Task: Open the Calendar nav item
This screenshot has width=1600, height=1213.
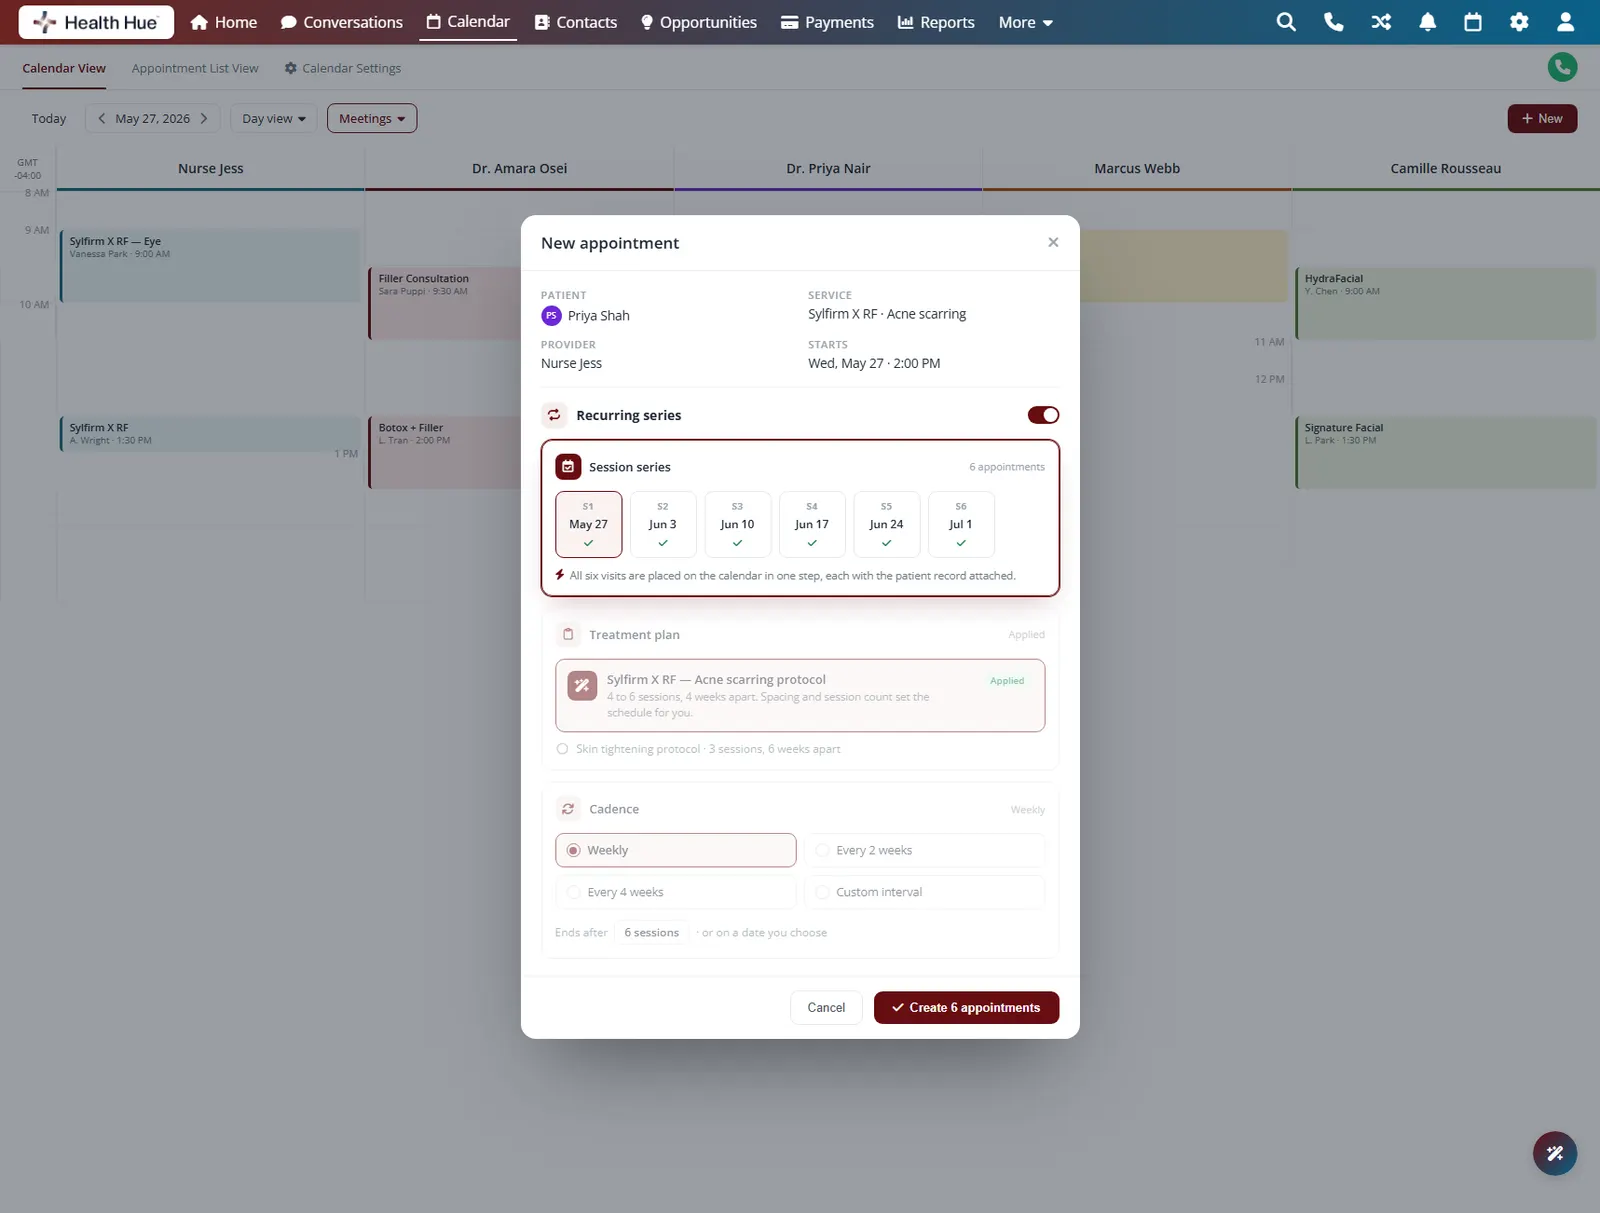Action: pyautogui.click(x=468, y=21)
